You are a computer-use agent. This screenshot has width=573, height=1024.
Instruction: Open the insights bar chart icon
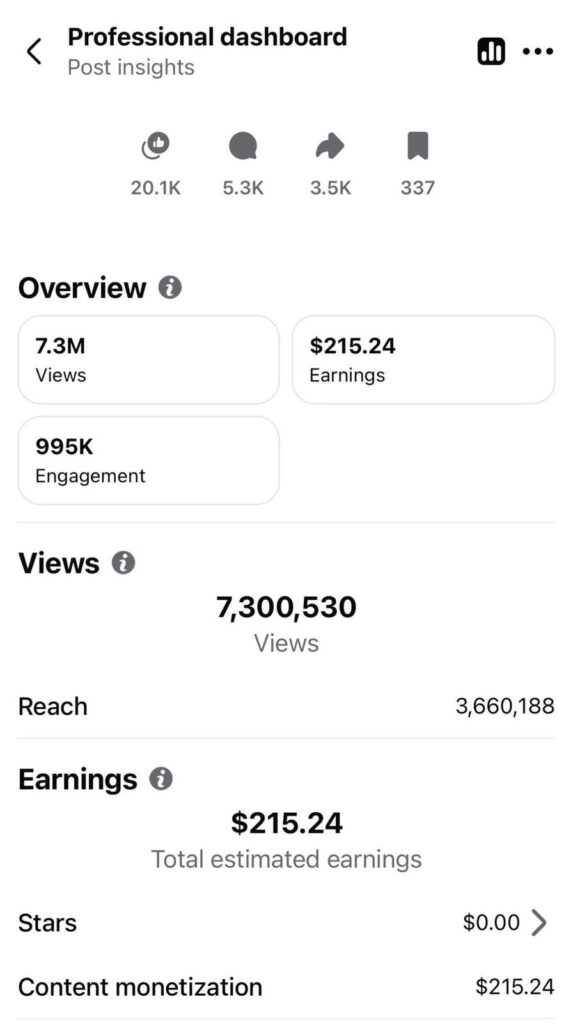(x=491, y=52)
